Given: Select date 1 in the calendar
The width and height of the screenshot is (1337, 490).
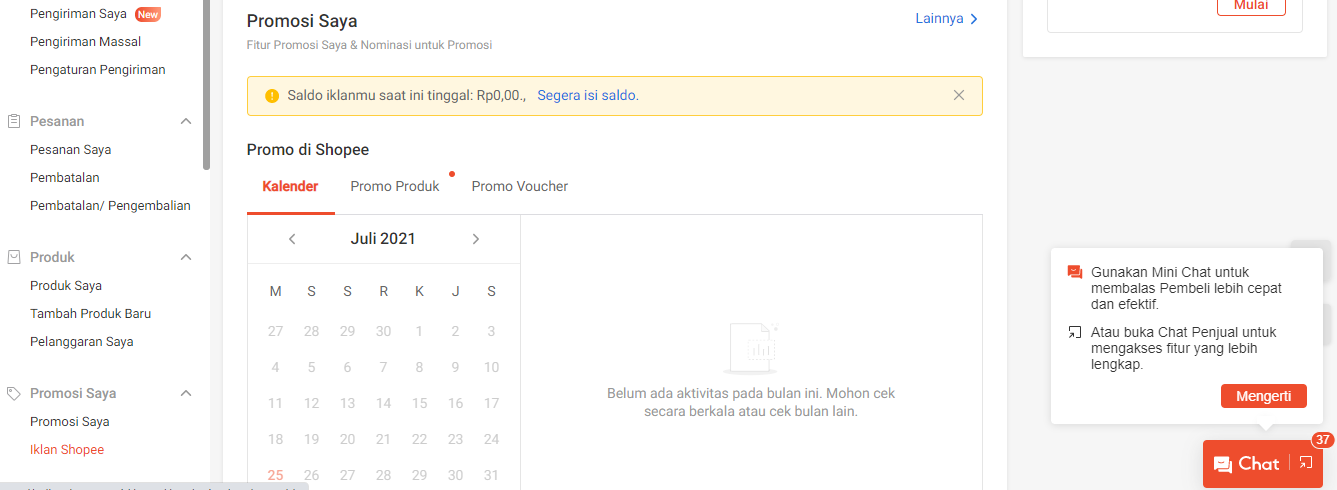Looking at the screenshot, I should pyautogui.click(x=420, y=331).
